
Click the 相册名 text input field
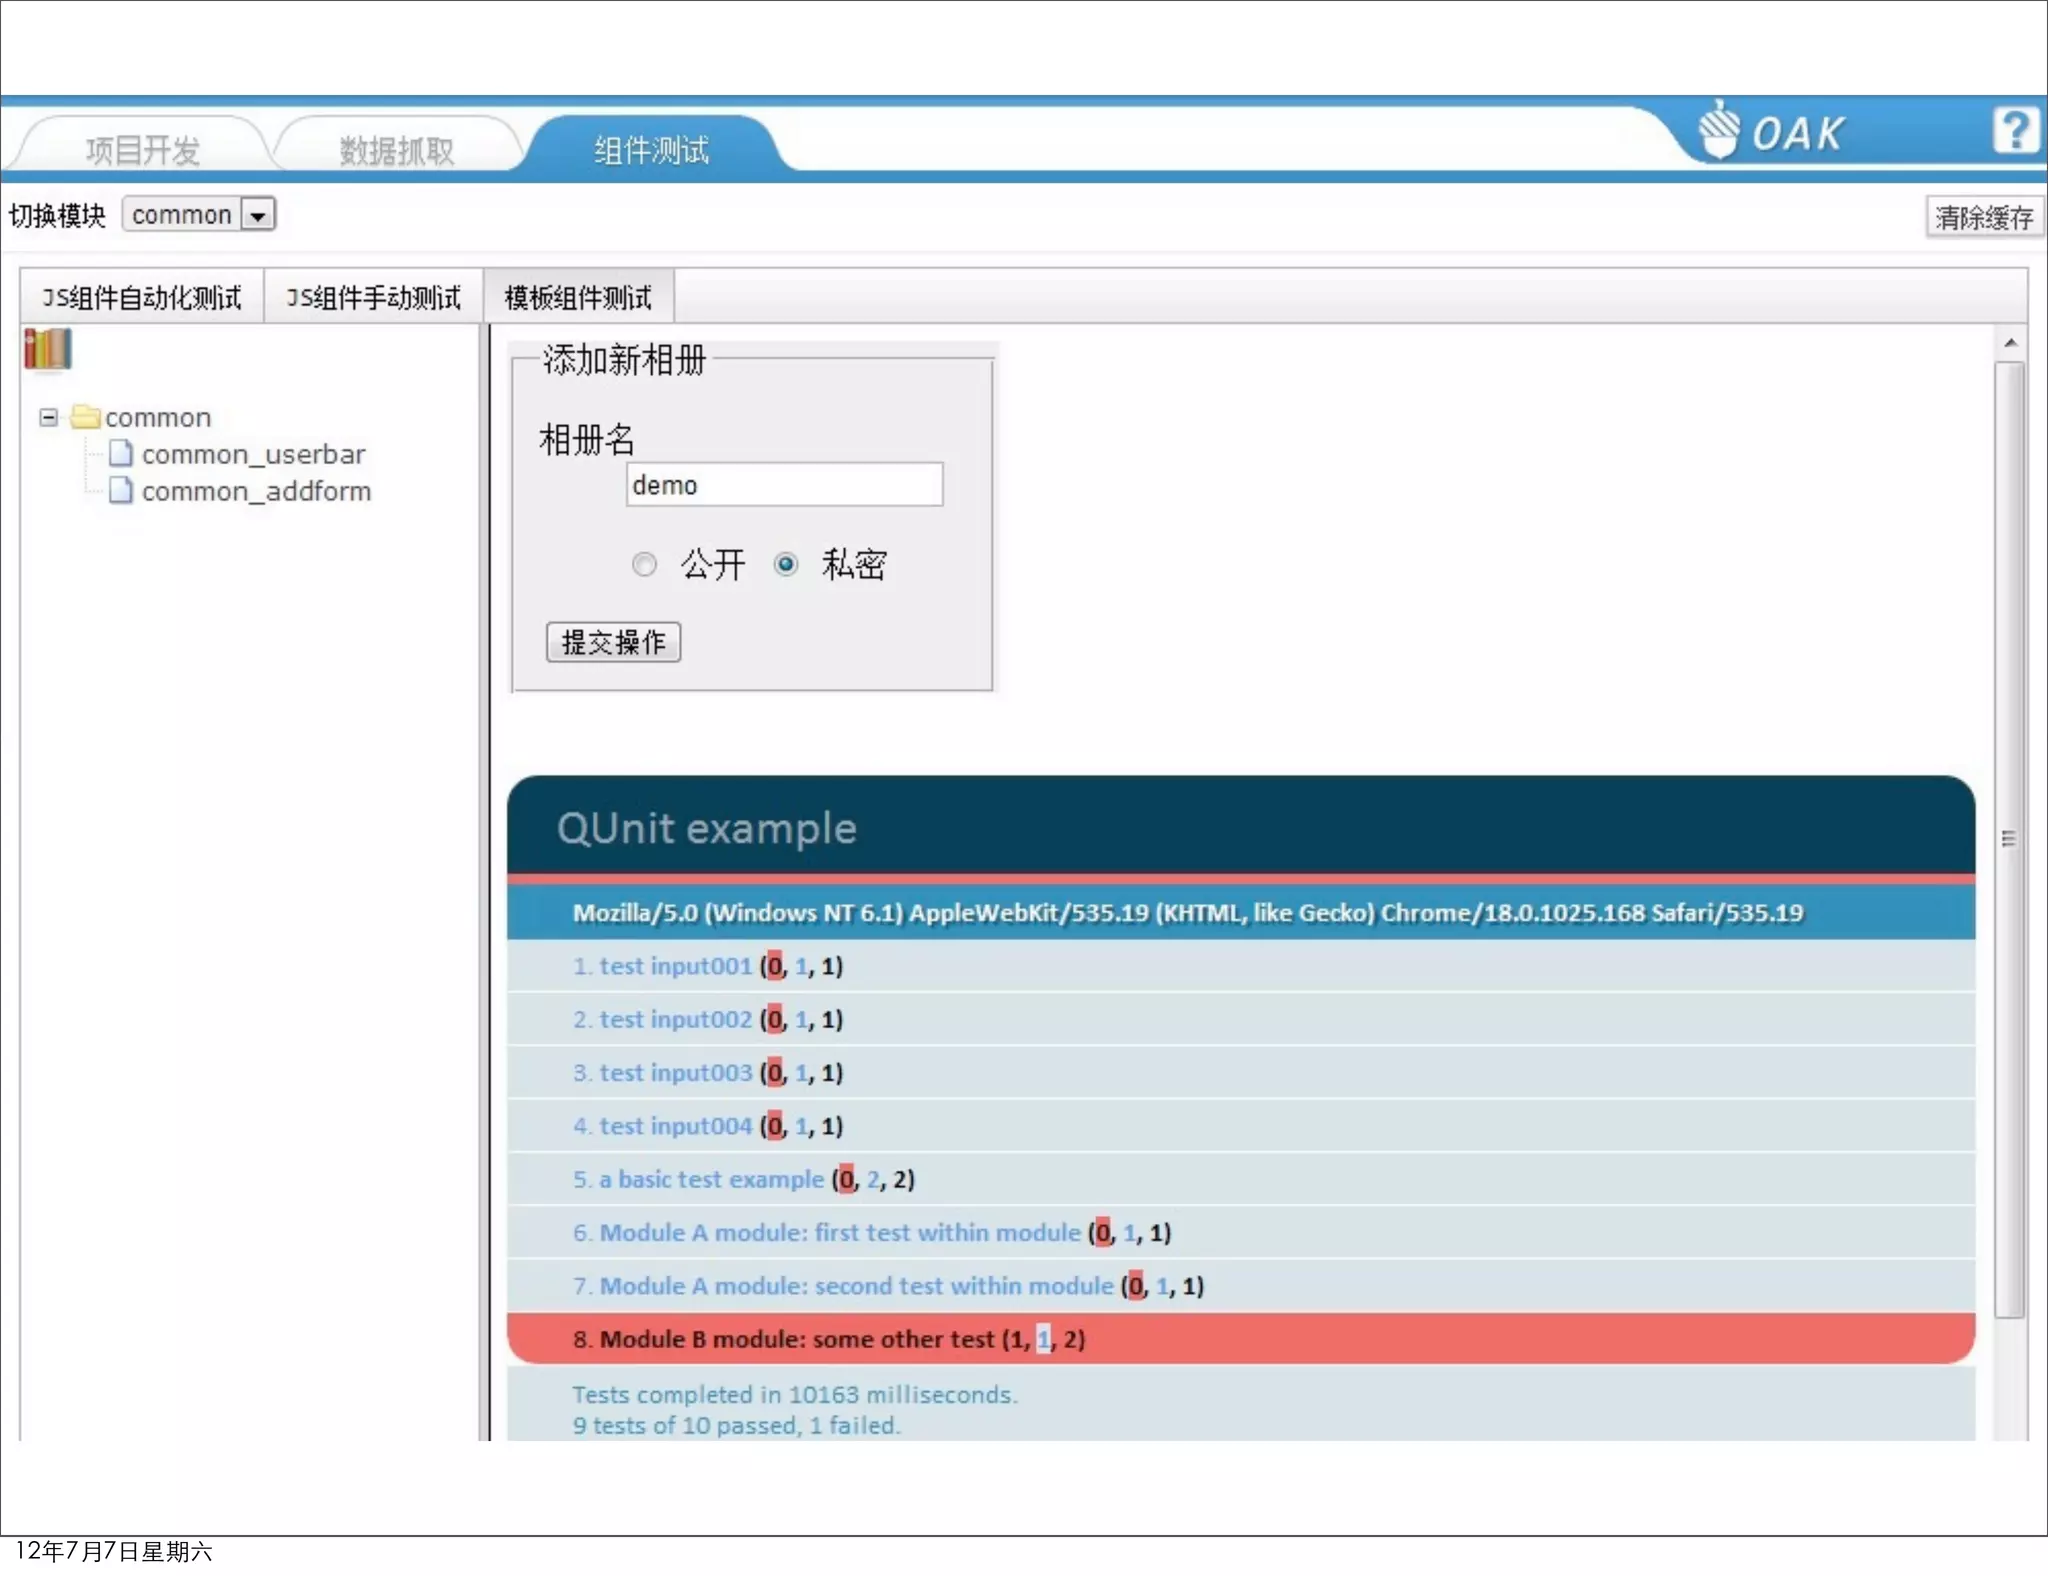point(784,485)
